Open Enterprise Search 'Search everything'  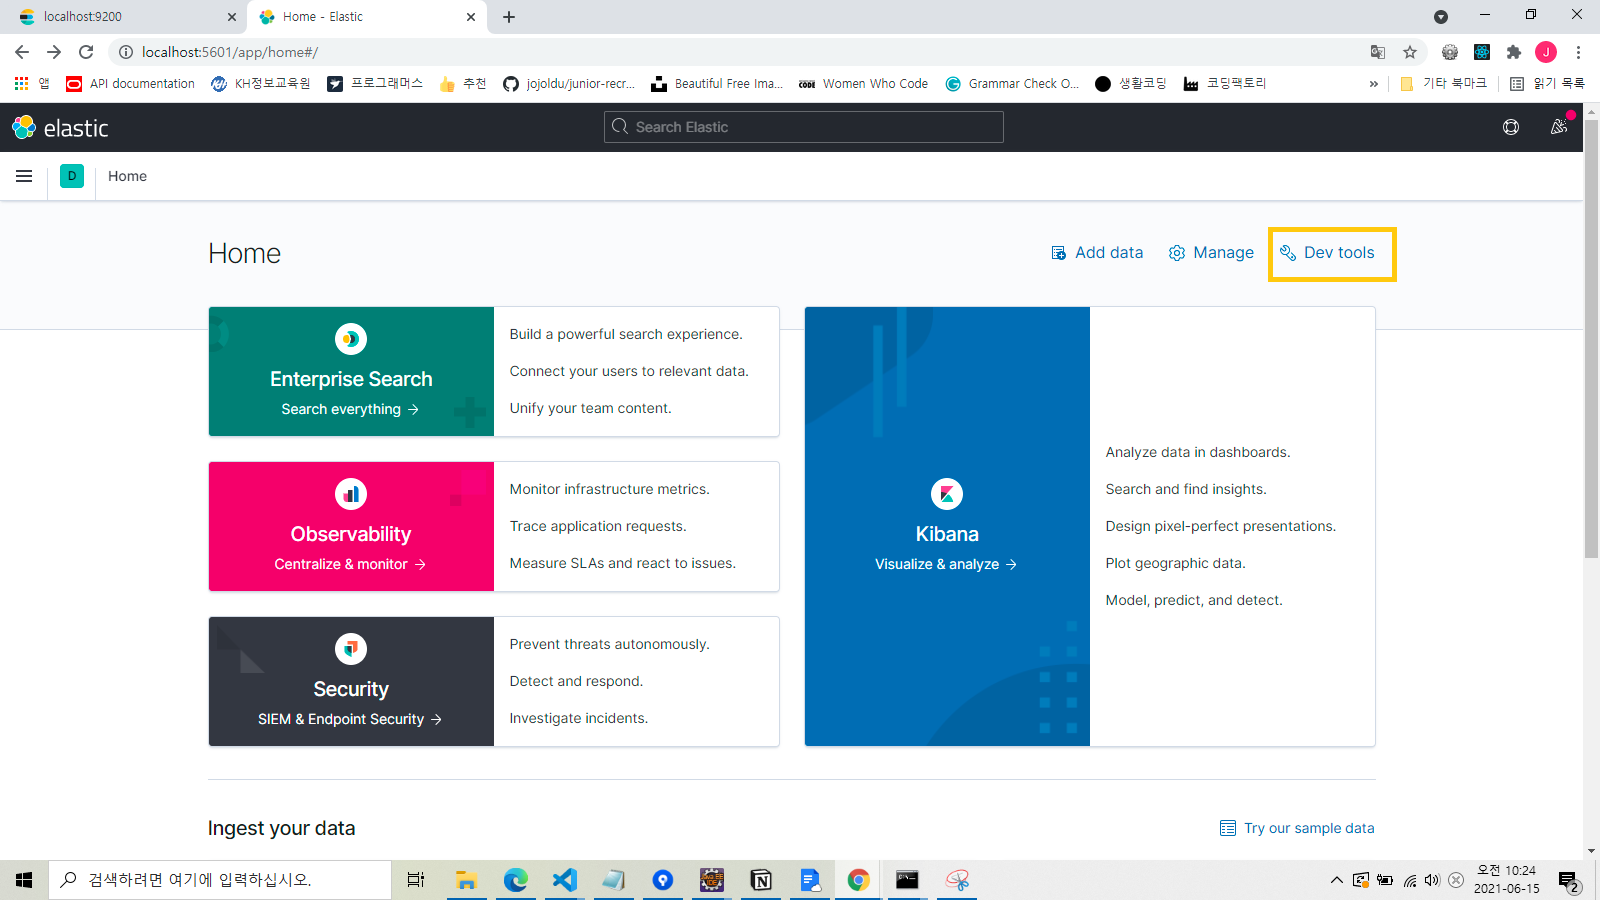[x=350, y=409]
